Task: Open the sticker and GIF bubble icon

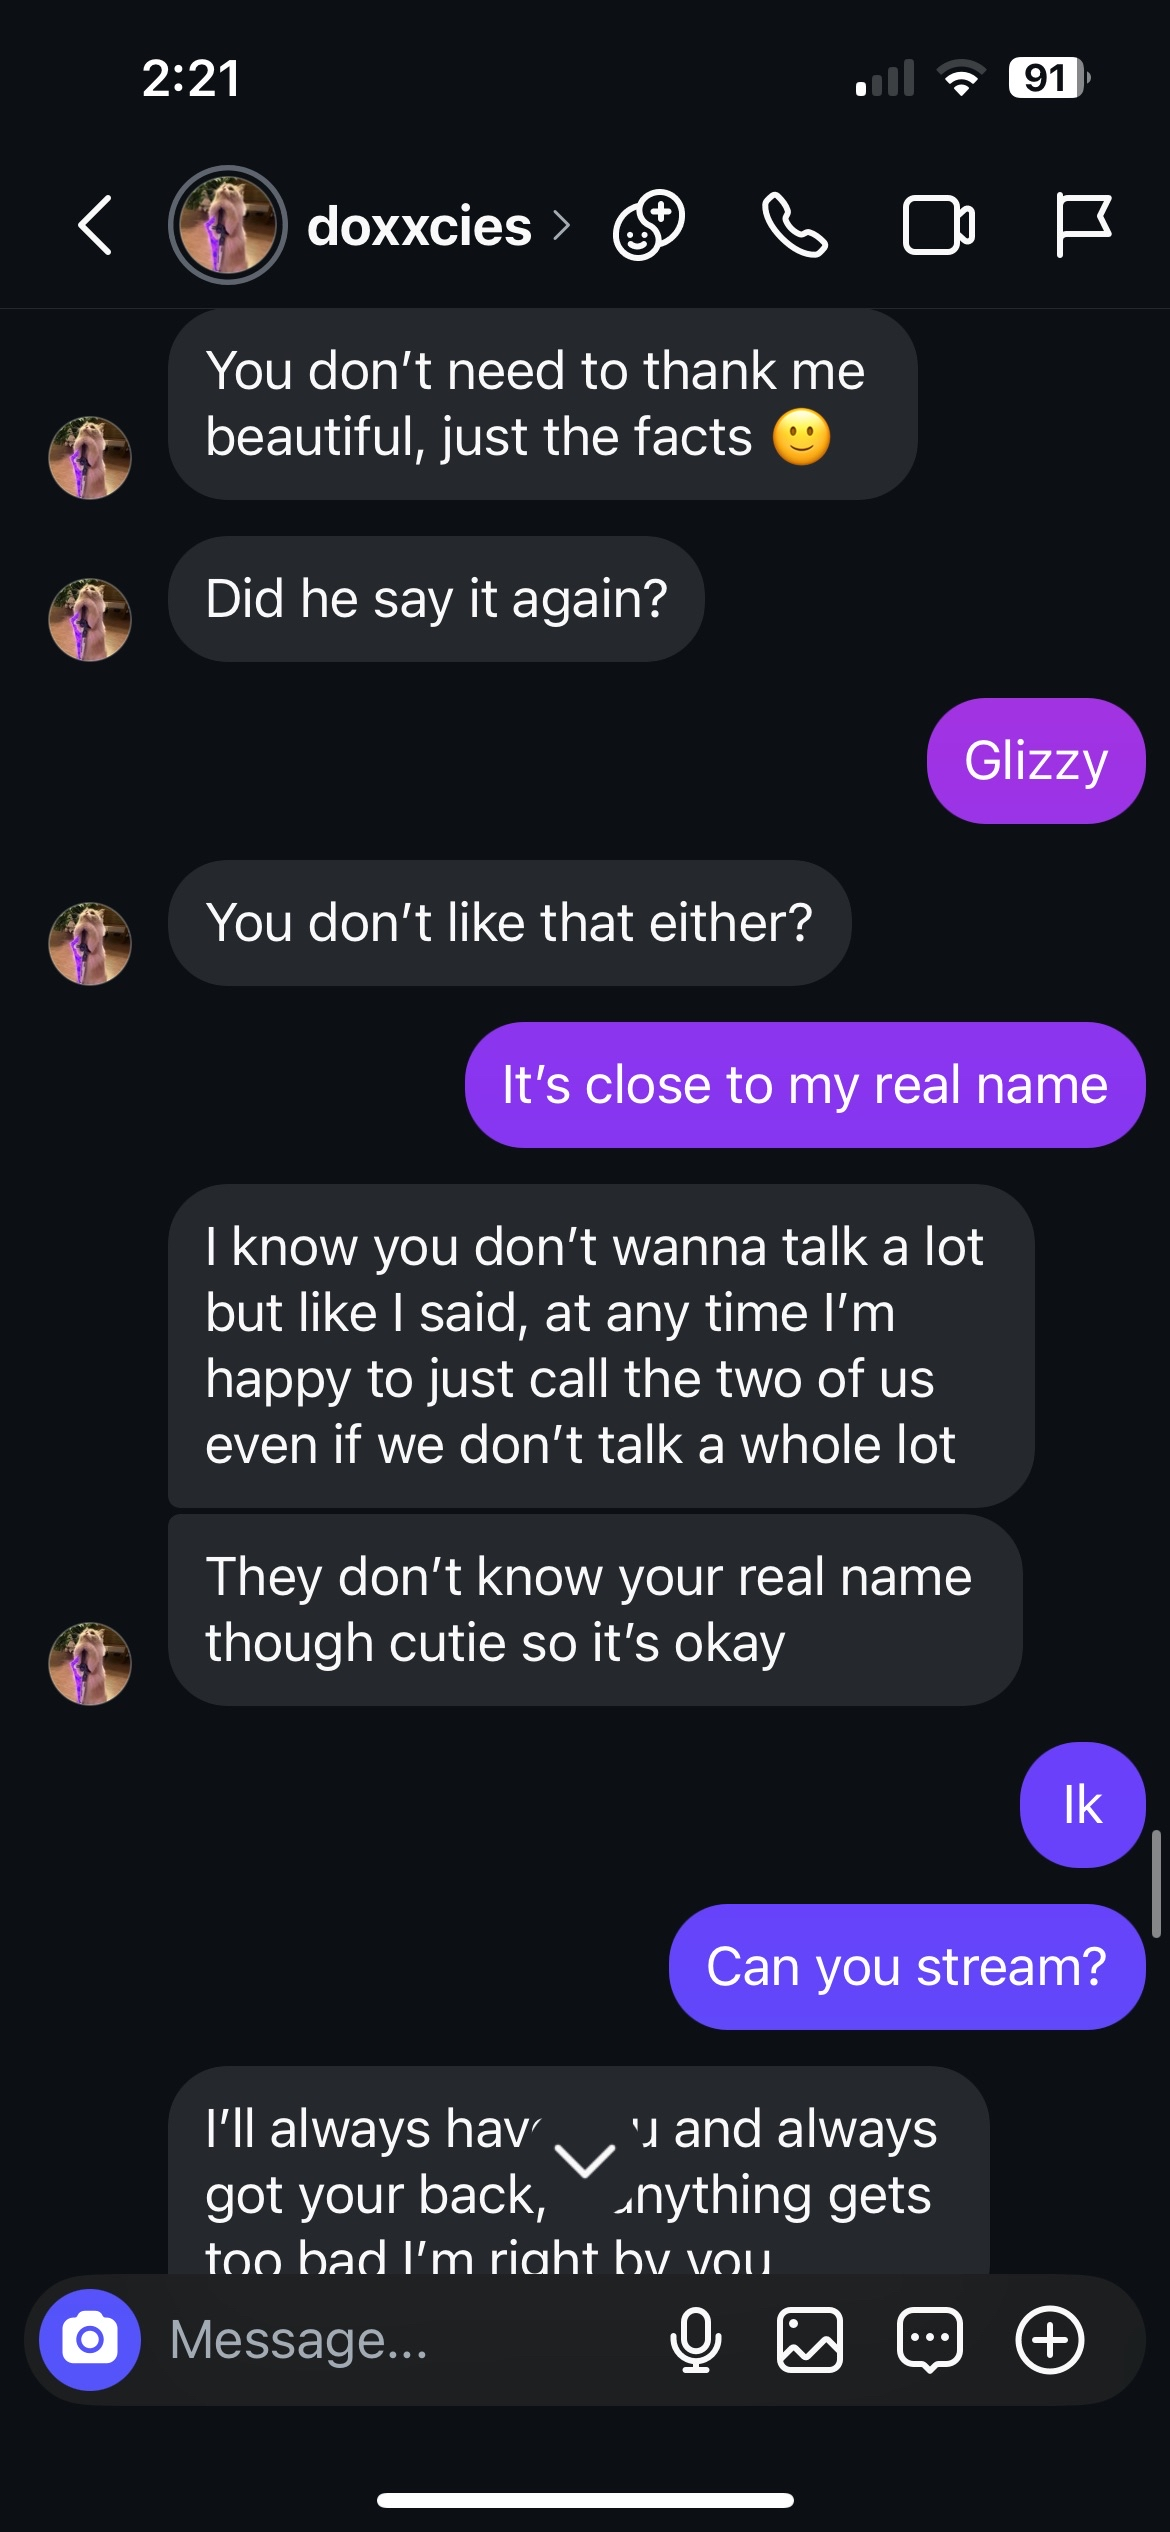Action: [x=930, y=2340]
